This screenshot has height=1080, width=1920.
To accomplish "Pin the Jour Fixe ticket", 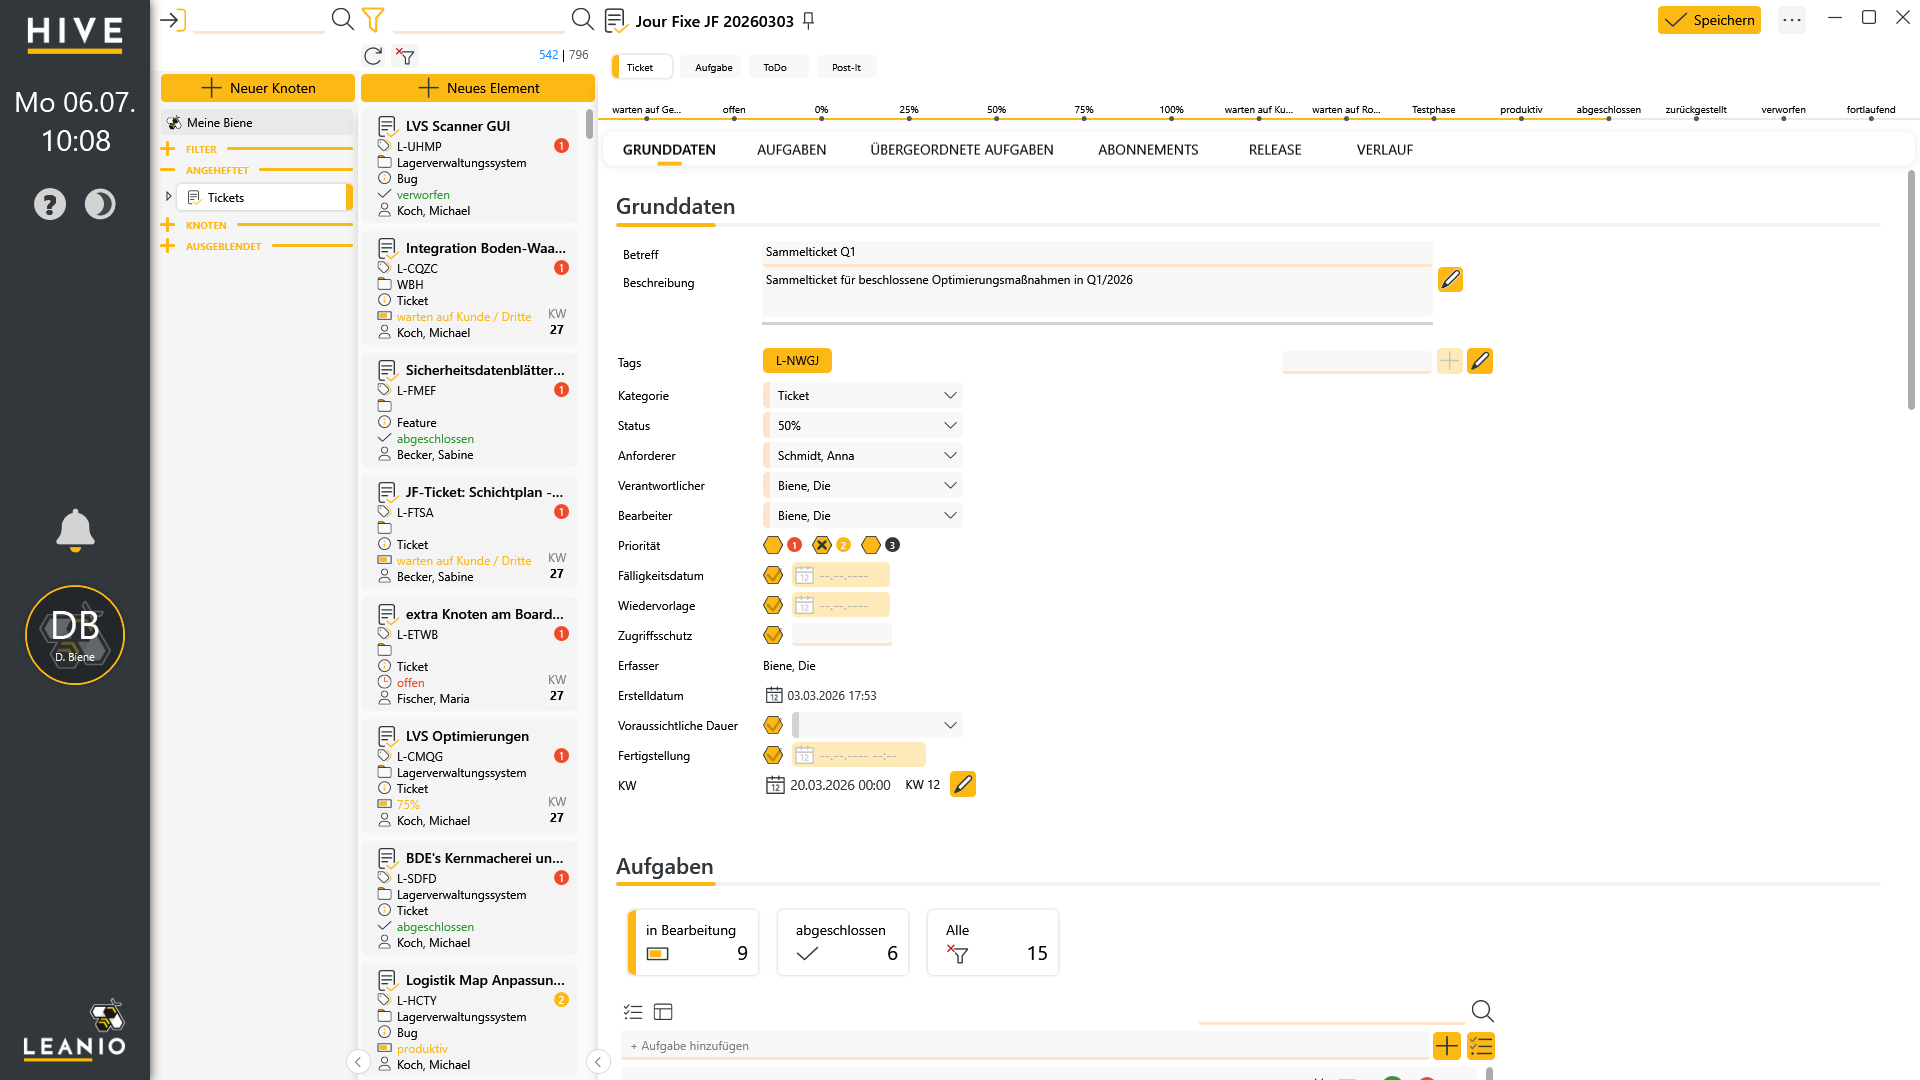I will (x=809, y=20).
